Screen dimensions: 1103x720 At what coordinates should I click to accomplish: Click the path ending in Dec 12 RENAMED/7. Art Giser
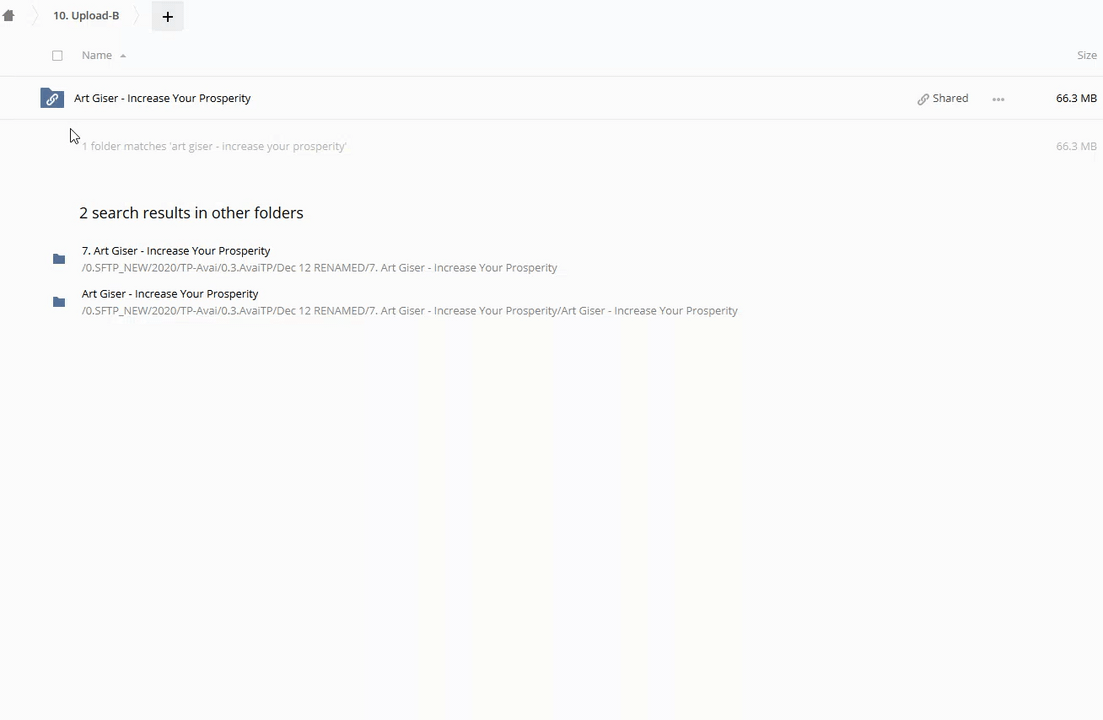point(319,268)
